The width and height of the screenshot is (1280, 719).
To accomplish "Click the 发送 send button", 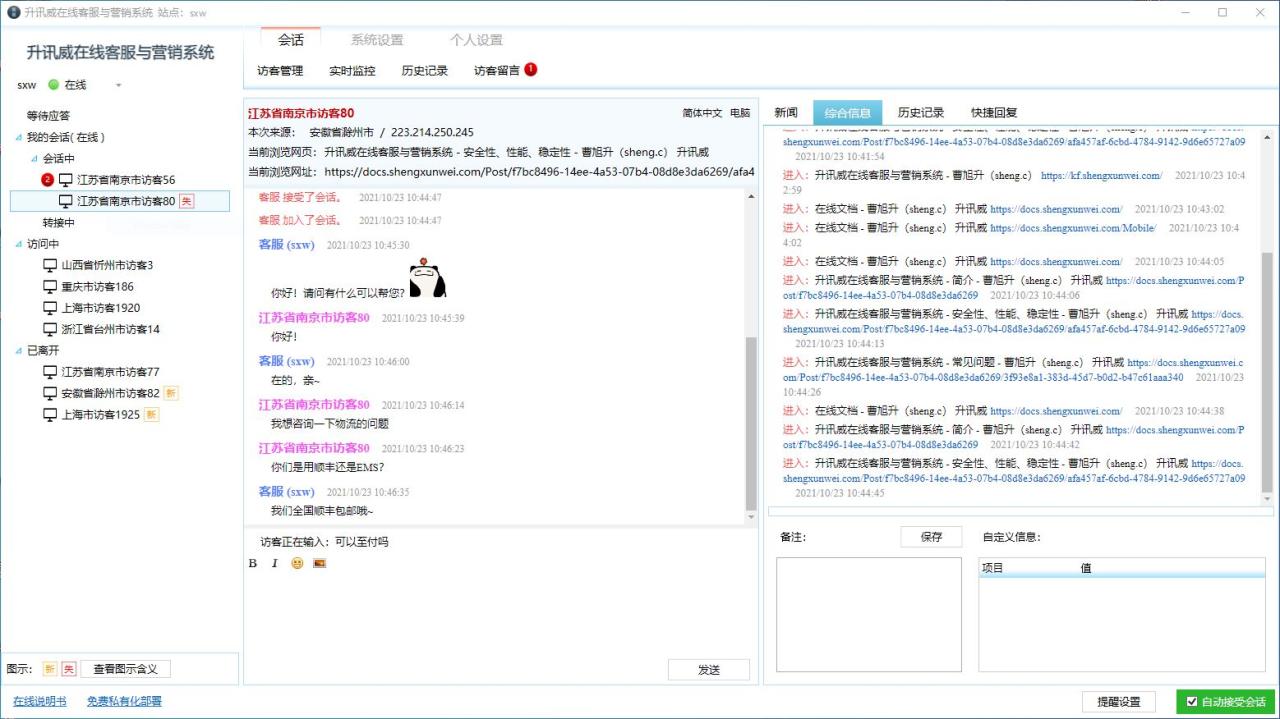I will click(709, 669).
